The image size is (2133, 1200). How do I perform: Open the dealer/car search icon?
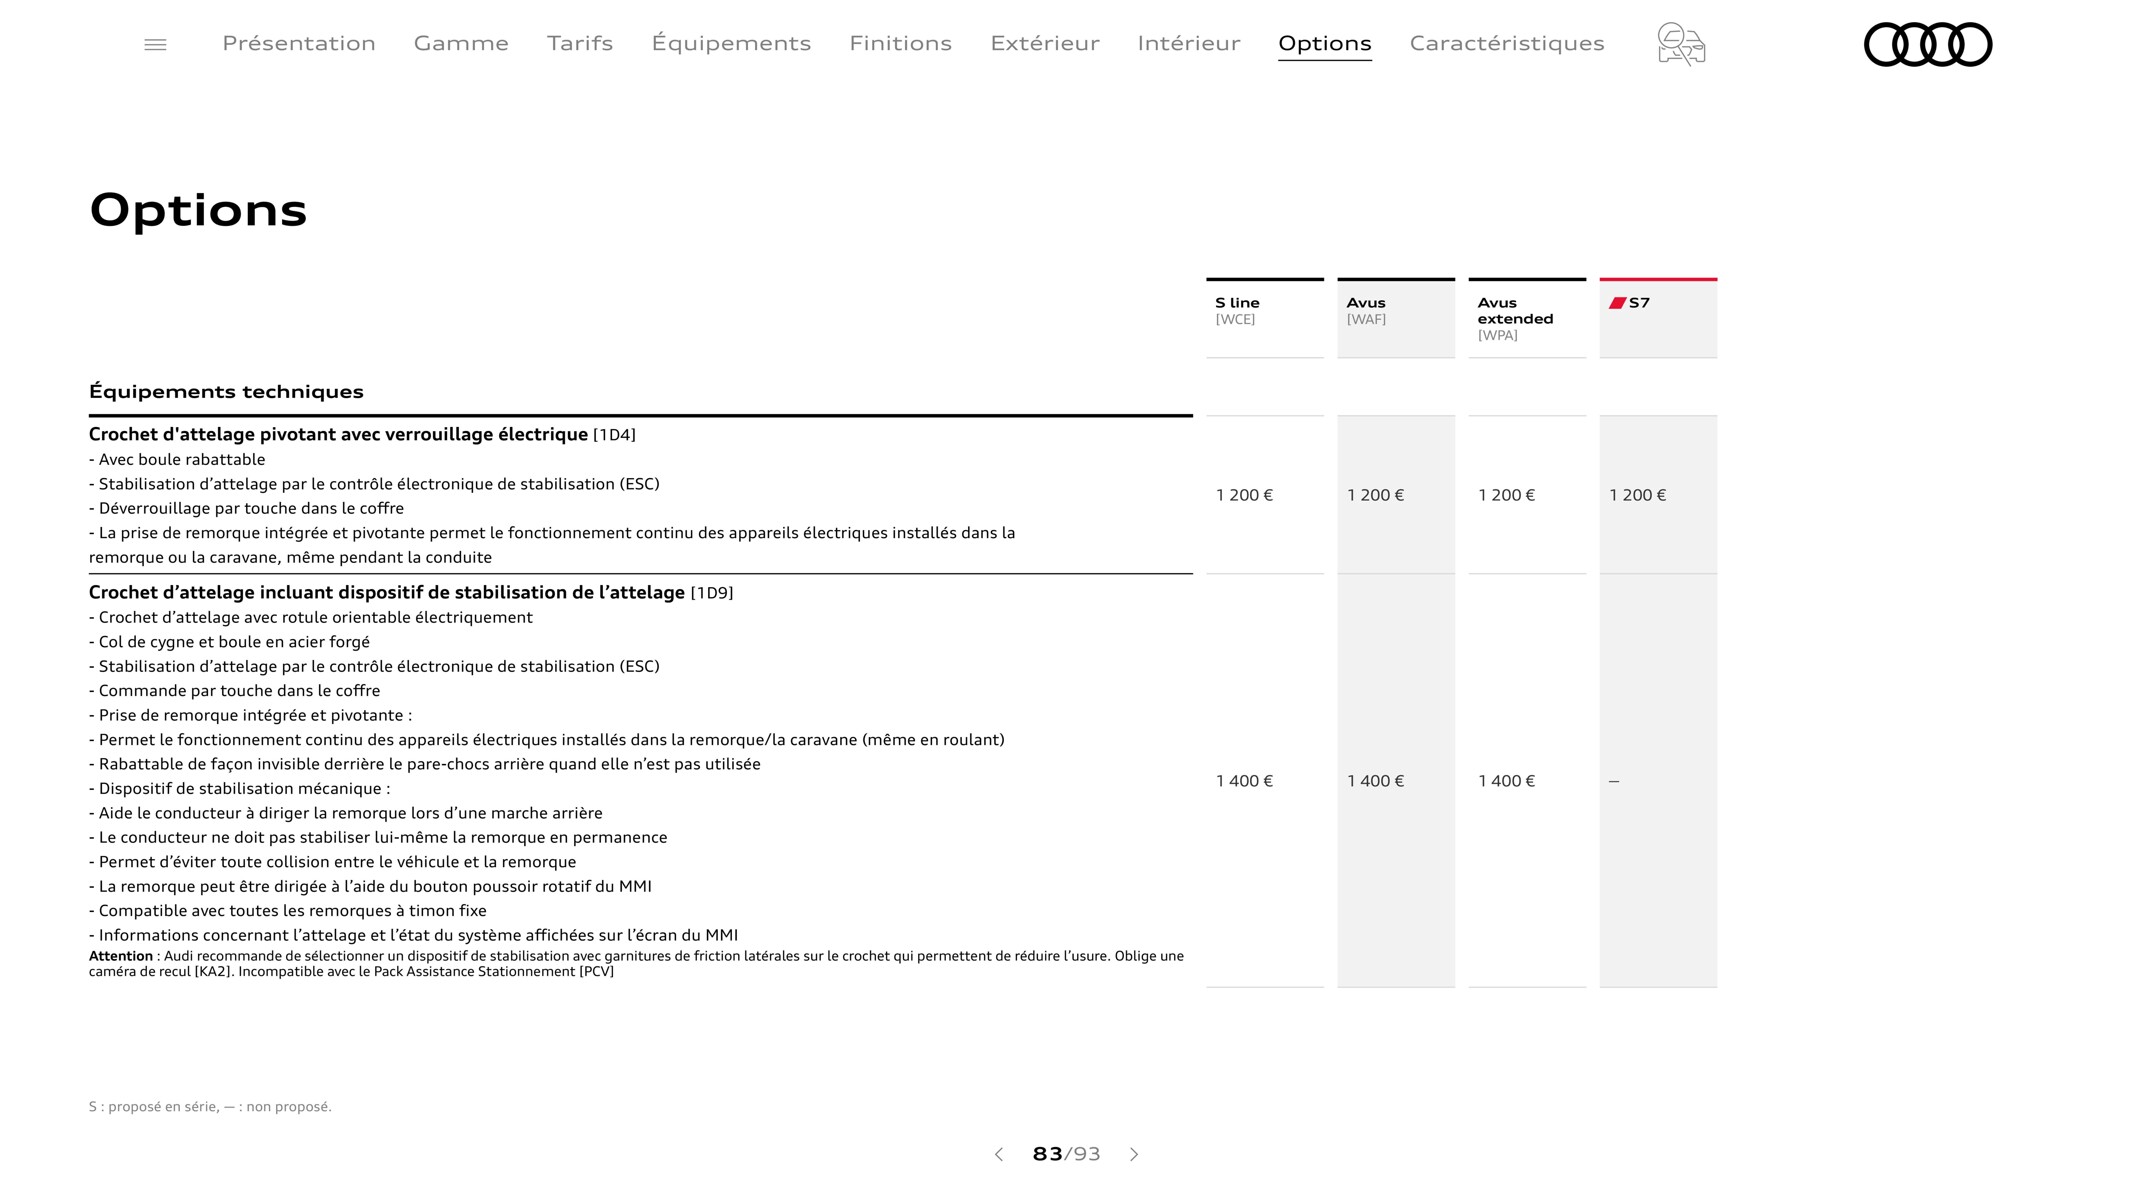coord(1681,44)
